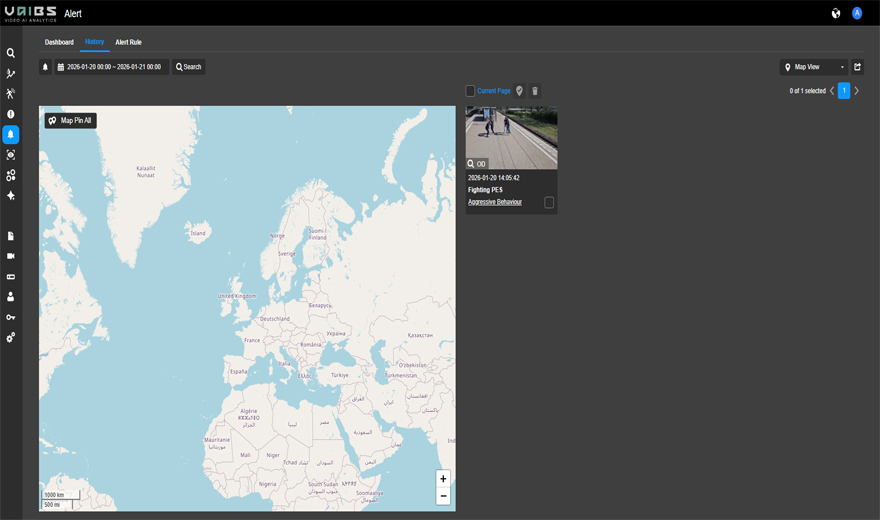Image resolution: width=880 pixels, height=520 pixels.
Task: Open the circles cluster icon in the sidebar
Action: pos(11,176)
